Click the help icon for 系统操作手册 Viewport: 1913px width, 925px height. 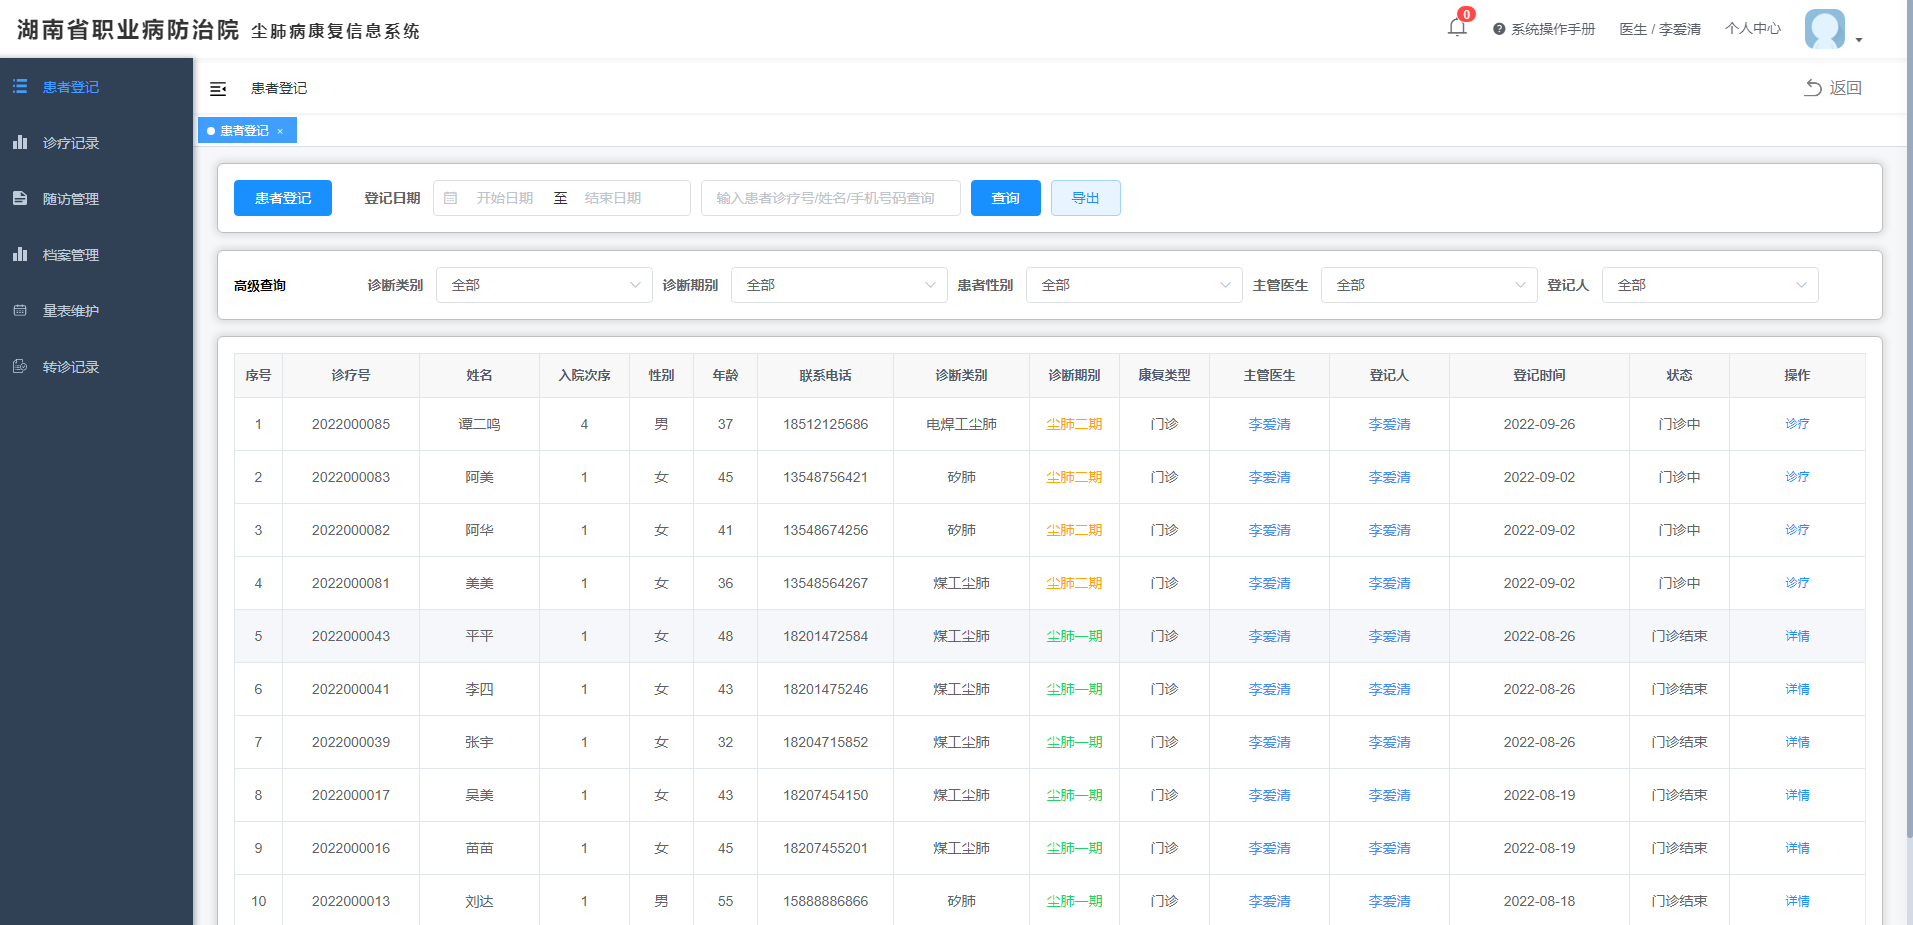(x=1499, y=29)
